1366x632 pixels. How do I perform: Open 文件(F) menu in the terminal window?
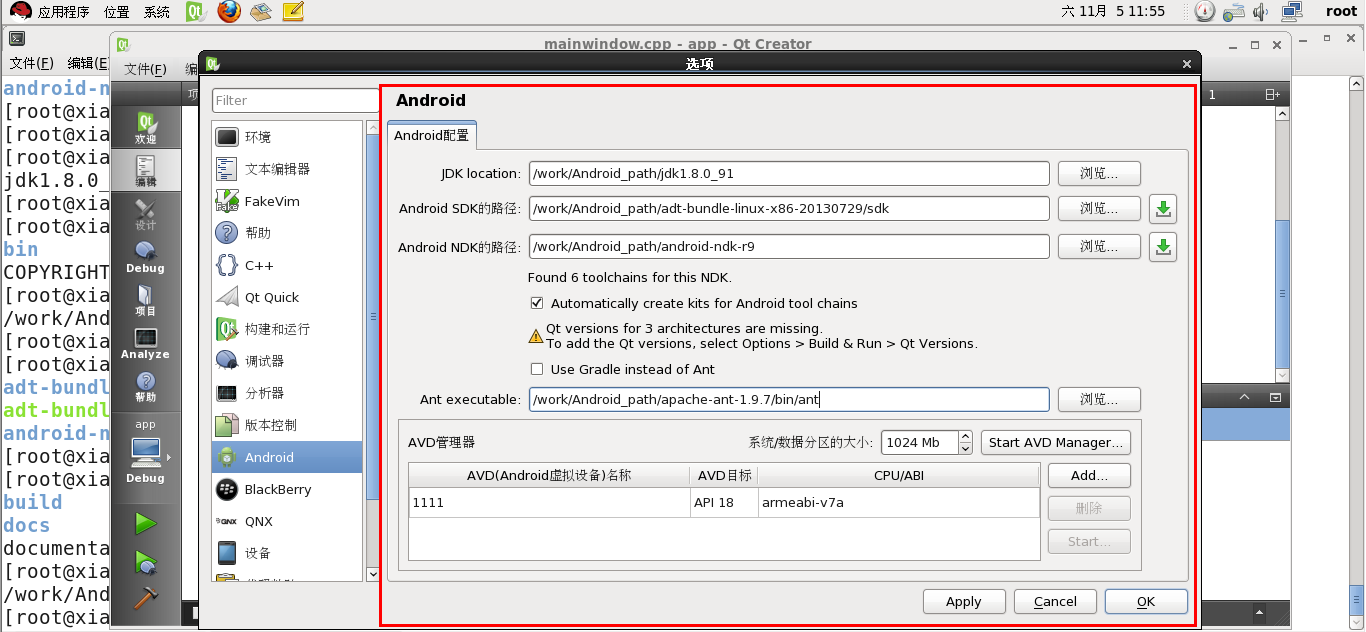coord(32,63)
